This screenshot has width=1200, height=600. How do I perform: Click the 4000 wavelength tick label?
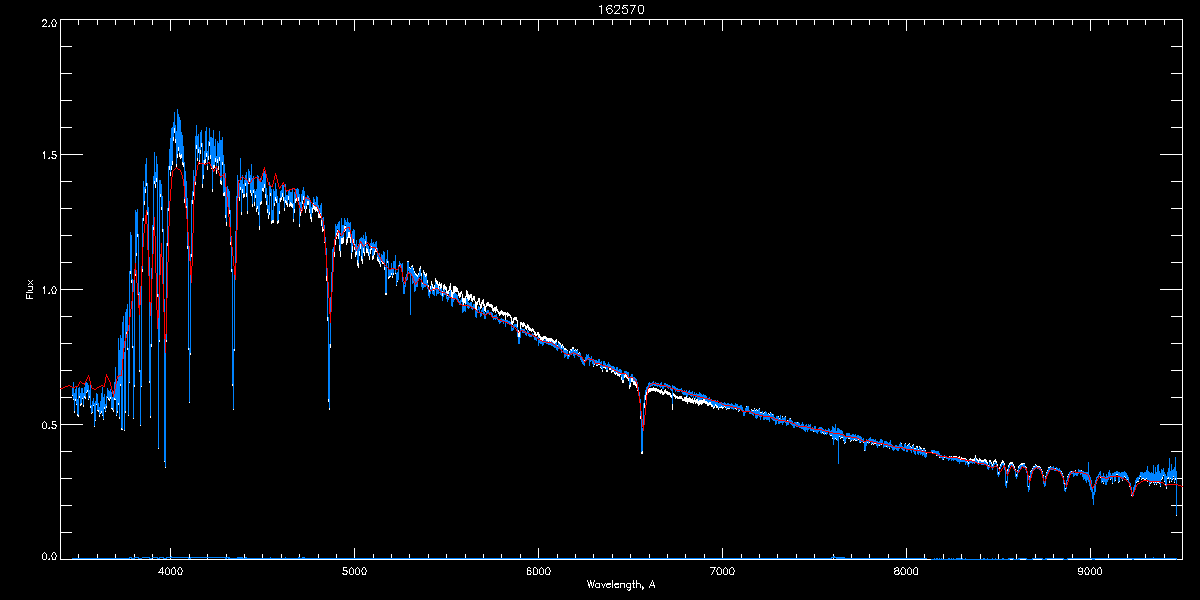[171, 571]
